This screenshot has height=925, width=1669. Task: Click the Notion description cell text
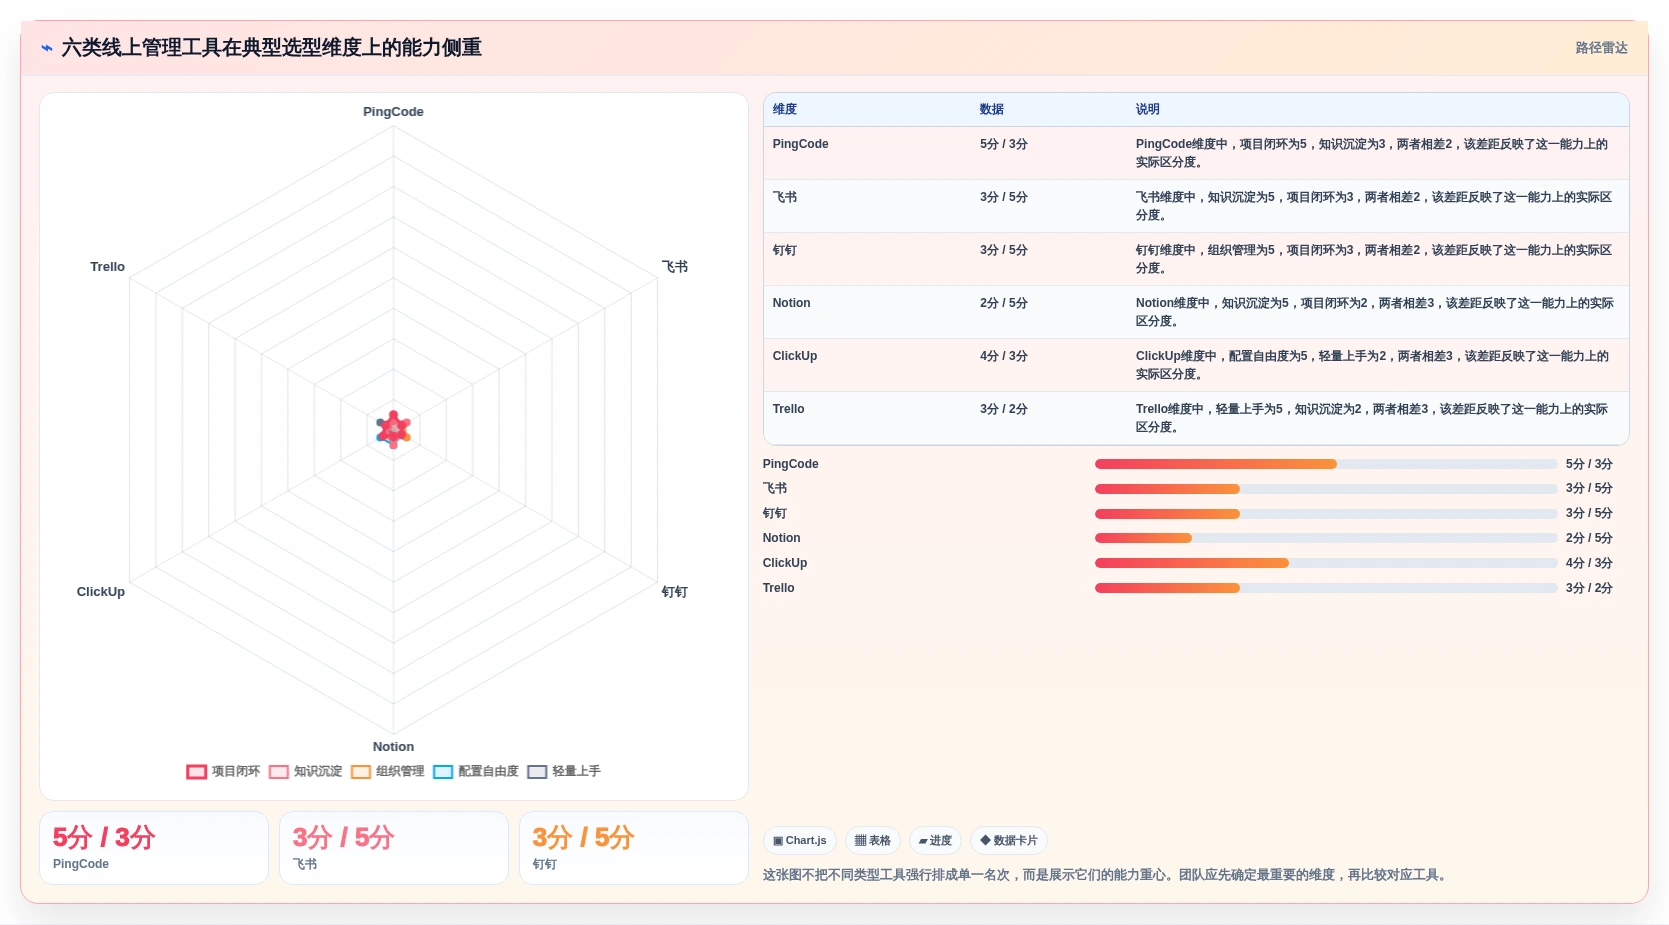(x=1374, y=312)
